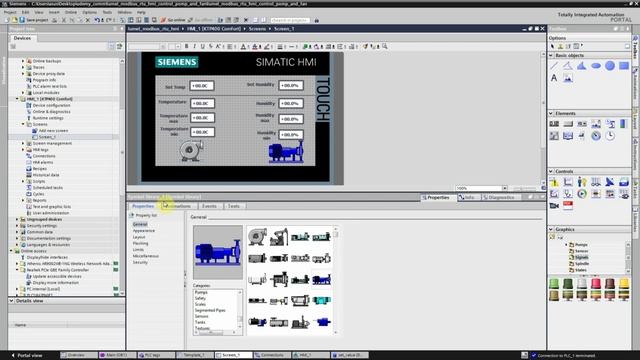Select the red signal lamp graphic
Screen dimensions: 640x360
pos(596,283)
